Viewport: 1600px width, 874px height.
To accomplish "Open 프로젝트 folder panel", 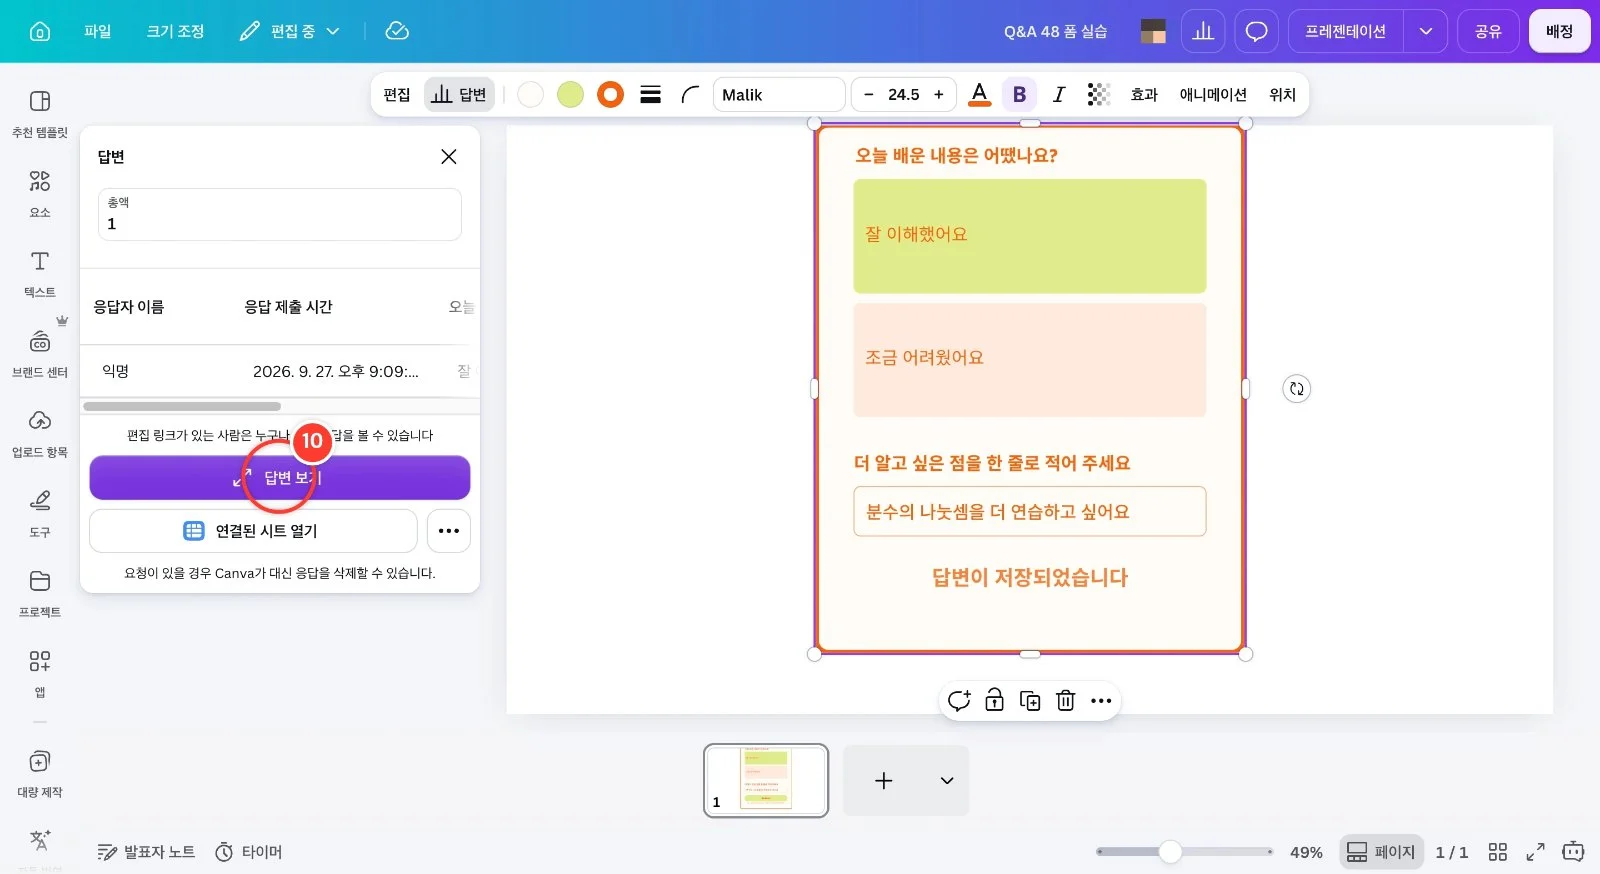I will pyautogui.click(x=40, y=593).
